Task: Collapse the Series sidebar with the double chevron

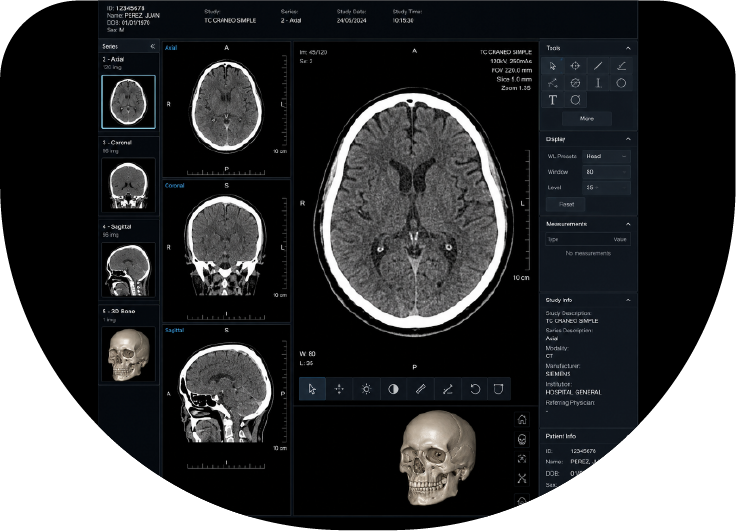Action: [153, 46]
